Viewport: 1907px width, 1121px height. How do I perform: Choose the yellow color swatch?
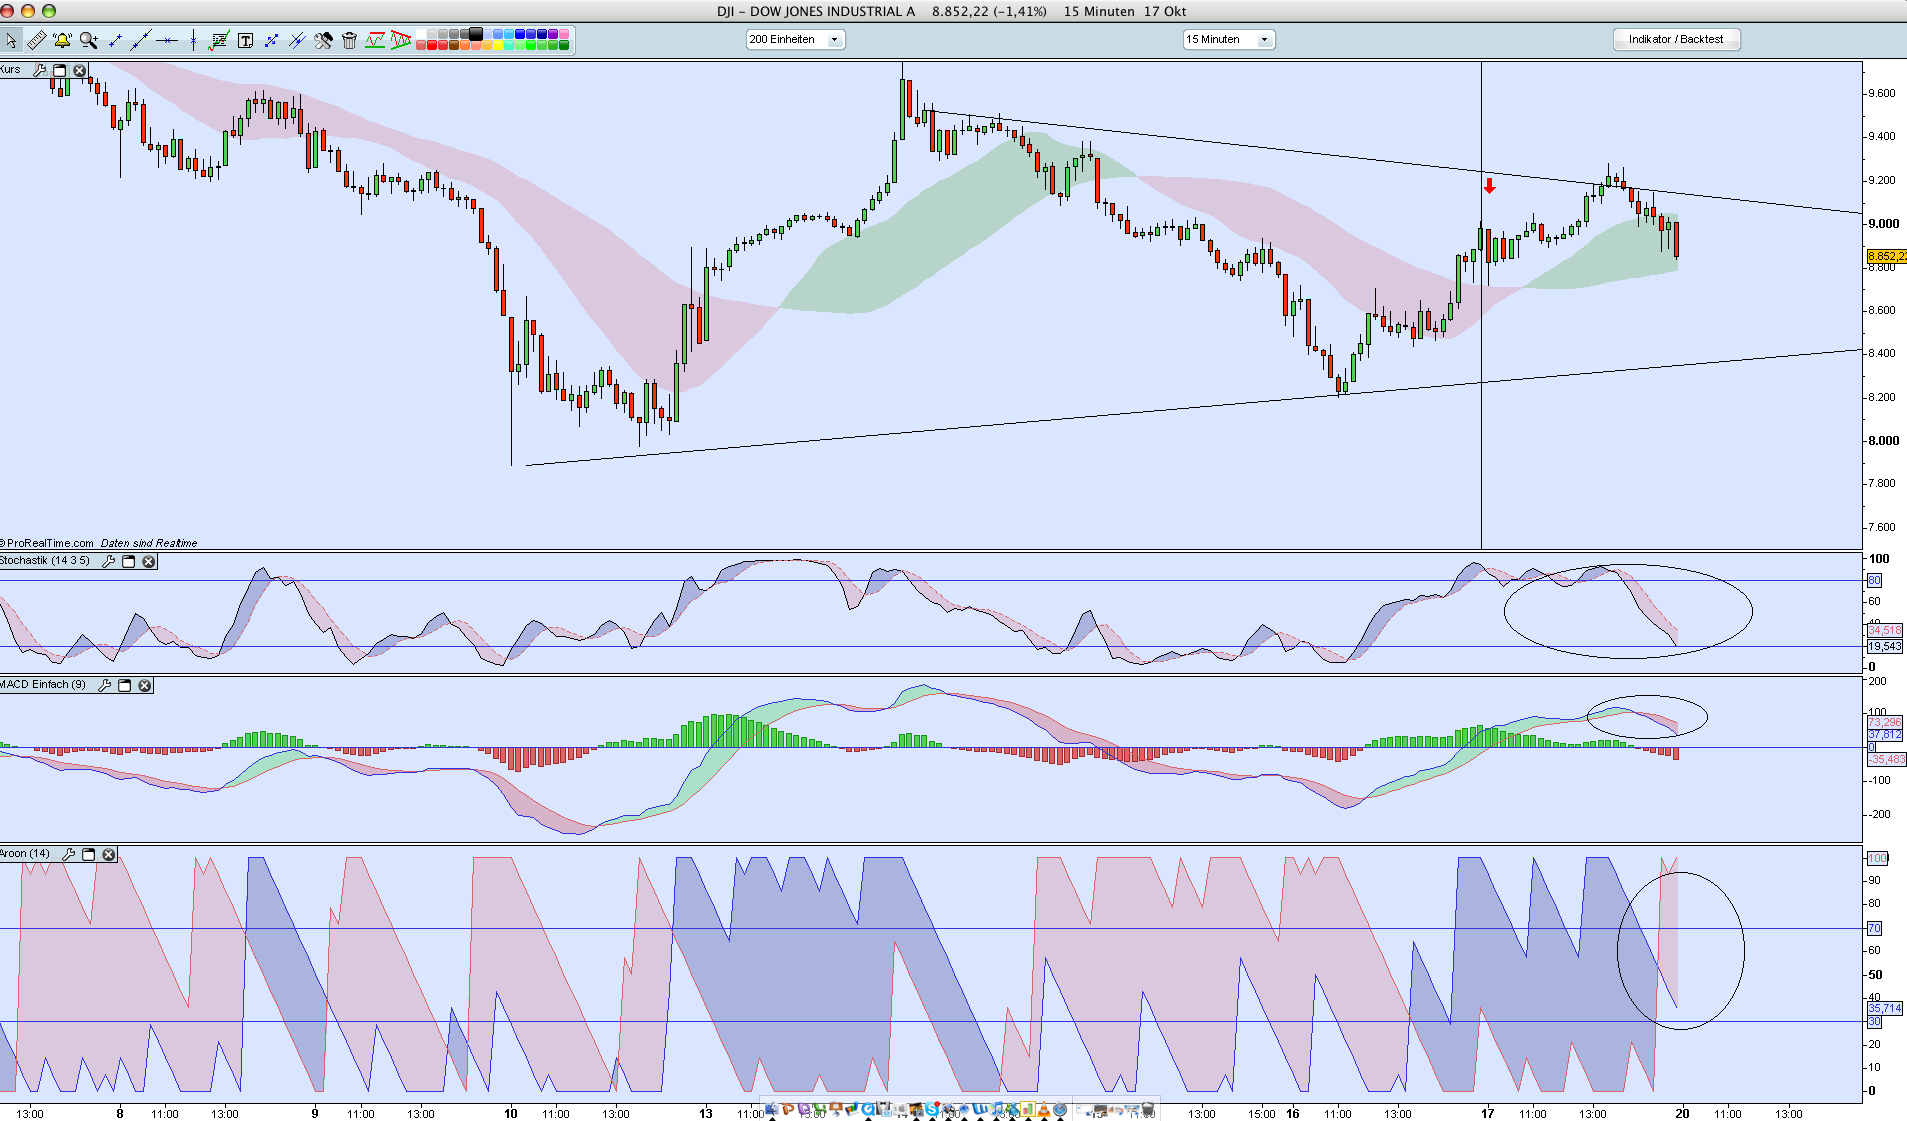tap(498, 45)
